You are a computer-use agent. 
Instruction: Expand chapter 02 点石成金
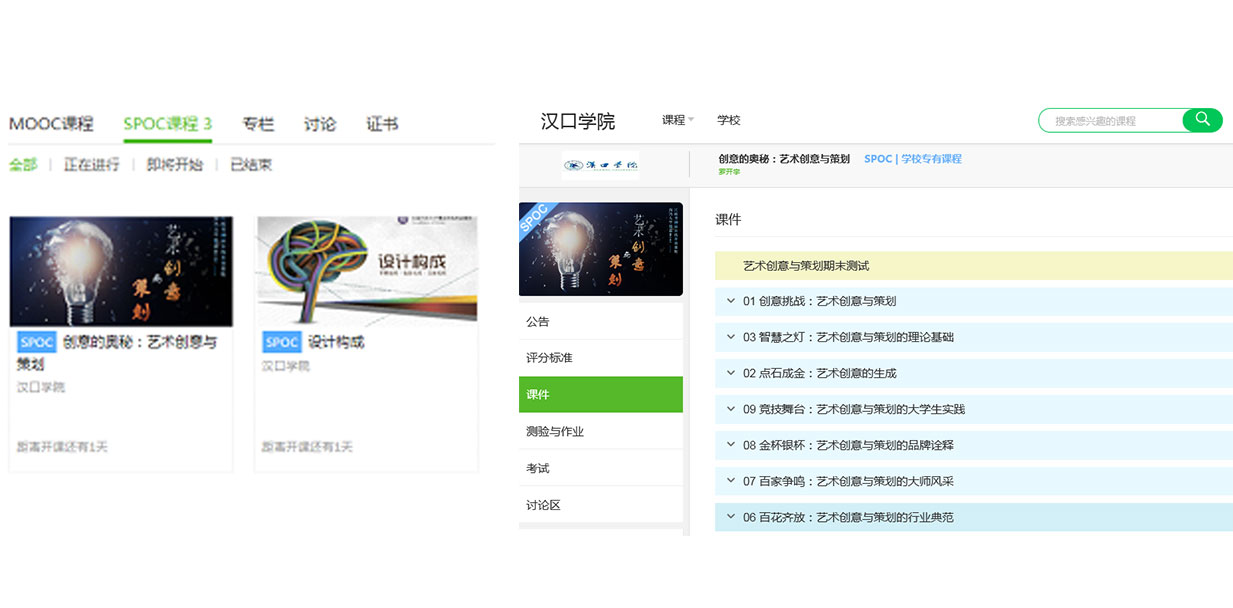pyautogui.click(x=973, y=373)
